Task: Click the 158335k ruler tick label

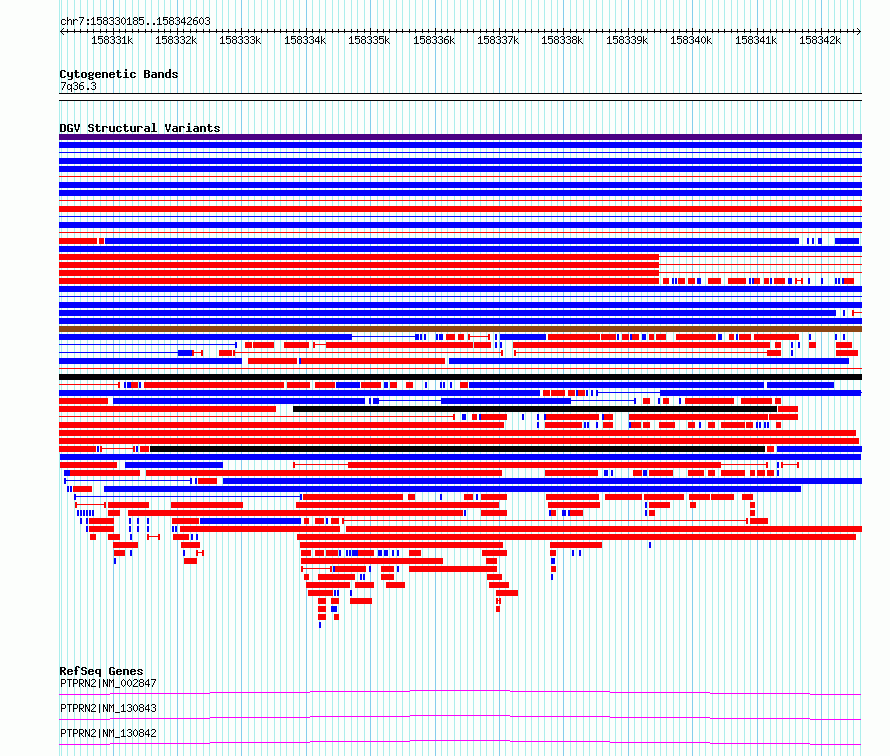Action: (x=369, y=40)
